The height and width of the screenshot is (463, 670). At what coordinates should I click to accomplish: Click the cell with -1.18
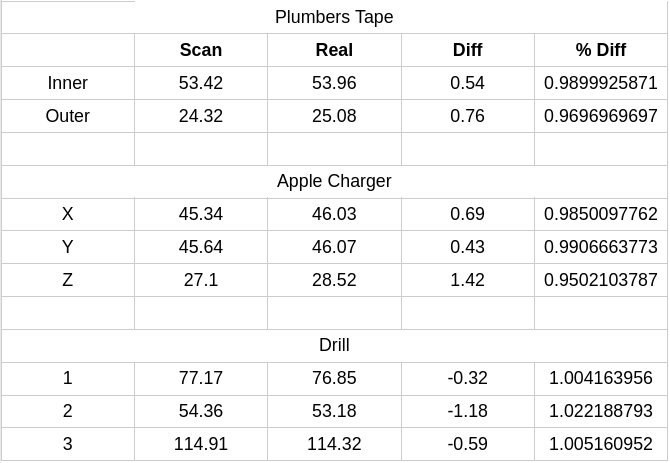468,411
